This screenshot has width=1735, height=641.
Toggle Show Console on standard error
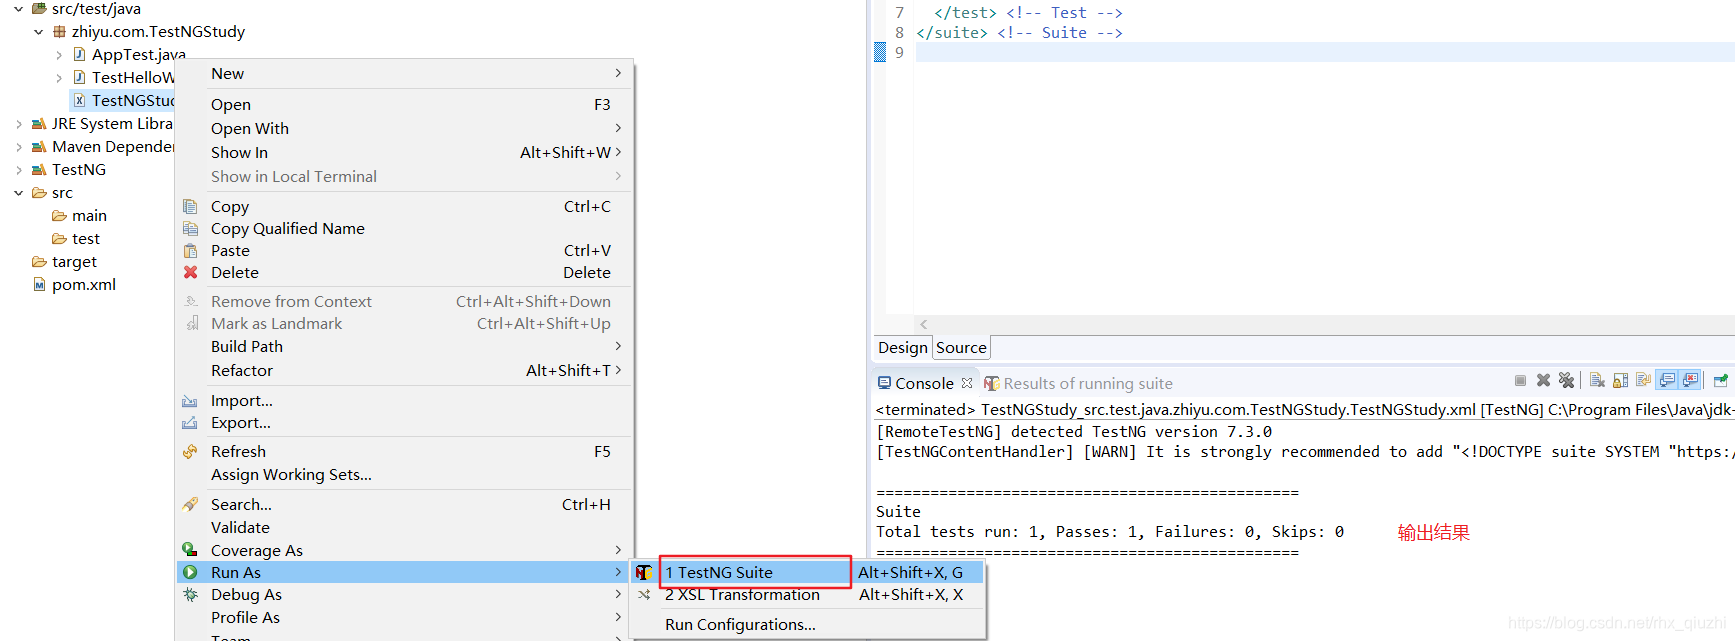point(1690,381)
